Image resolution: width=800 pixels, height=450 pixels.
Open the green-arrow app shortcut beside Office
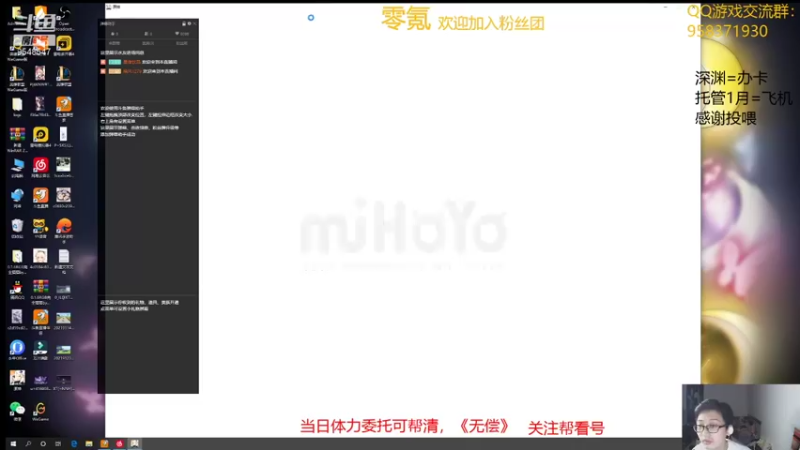tap(40, 350)
